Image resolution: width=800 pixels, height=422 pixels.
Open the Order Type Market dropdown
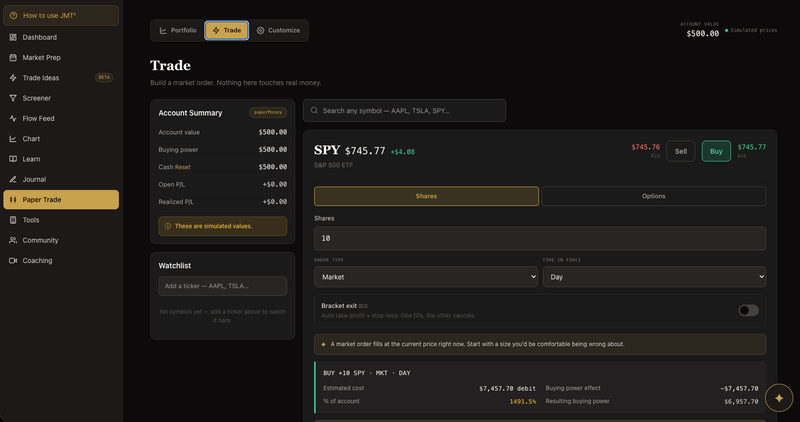pos(426,277)
